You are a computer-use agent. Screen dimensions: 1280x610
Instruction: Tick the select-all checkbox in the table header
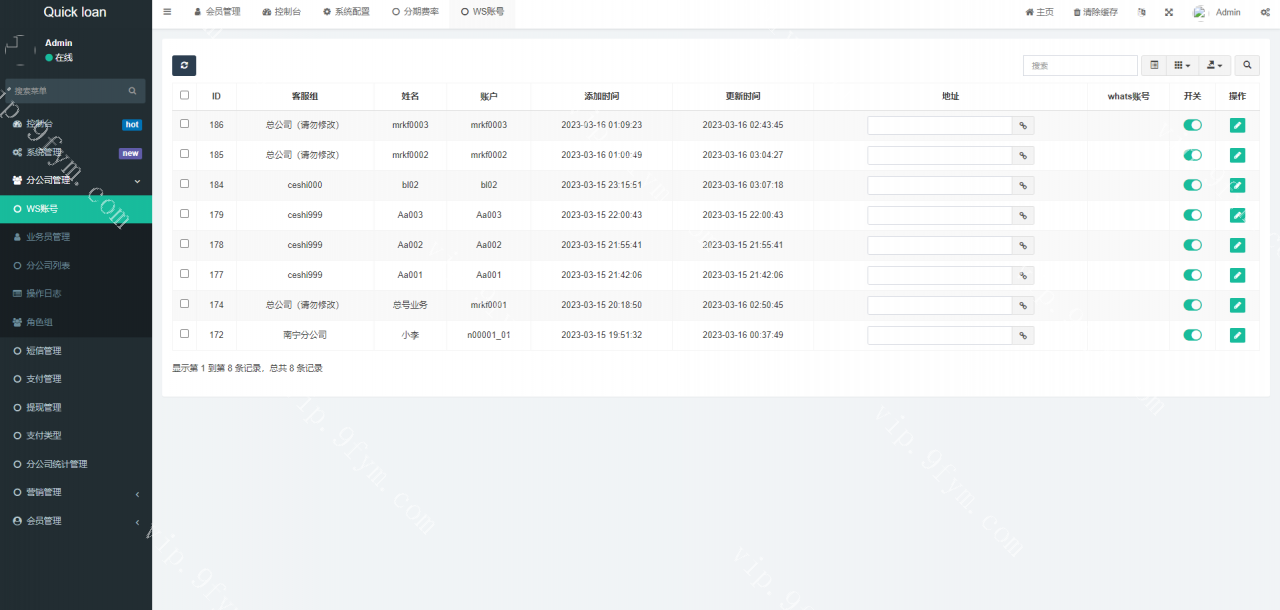click(184, 96)
